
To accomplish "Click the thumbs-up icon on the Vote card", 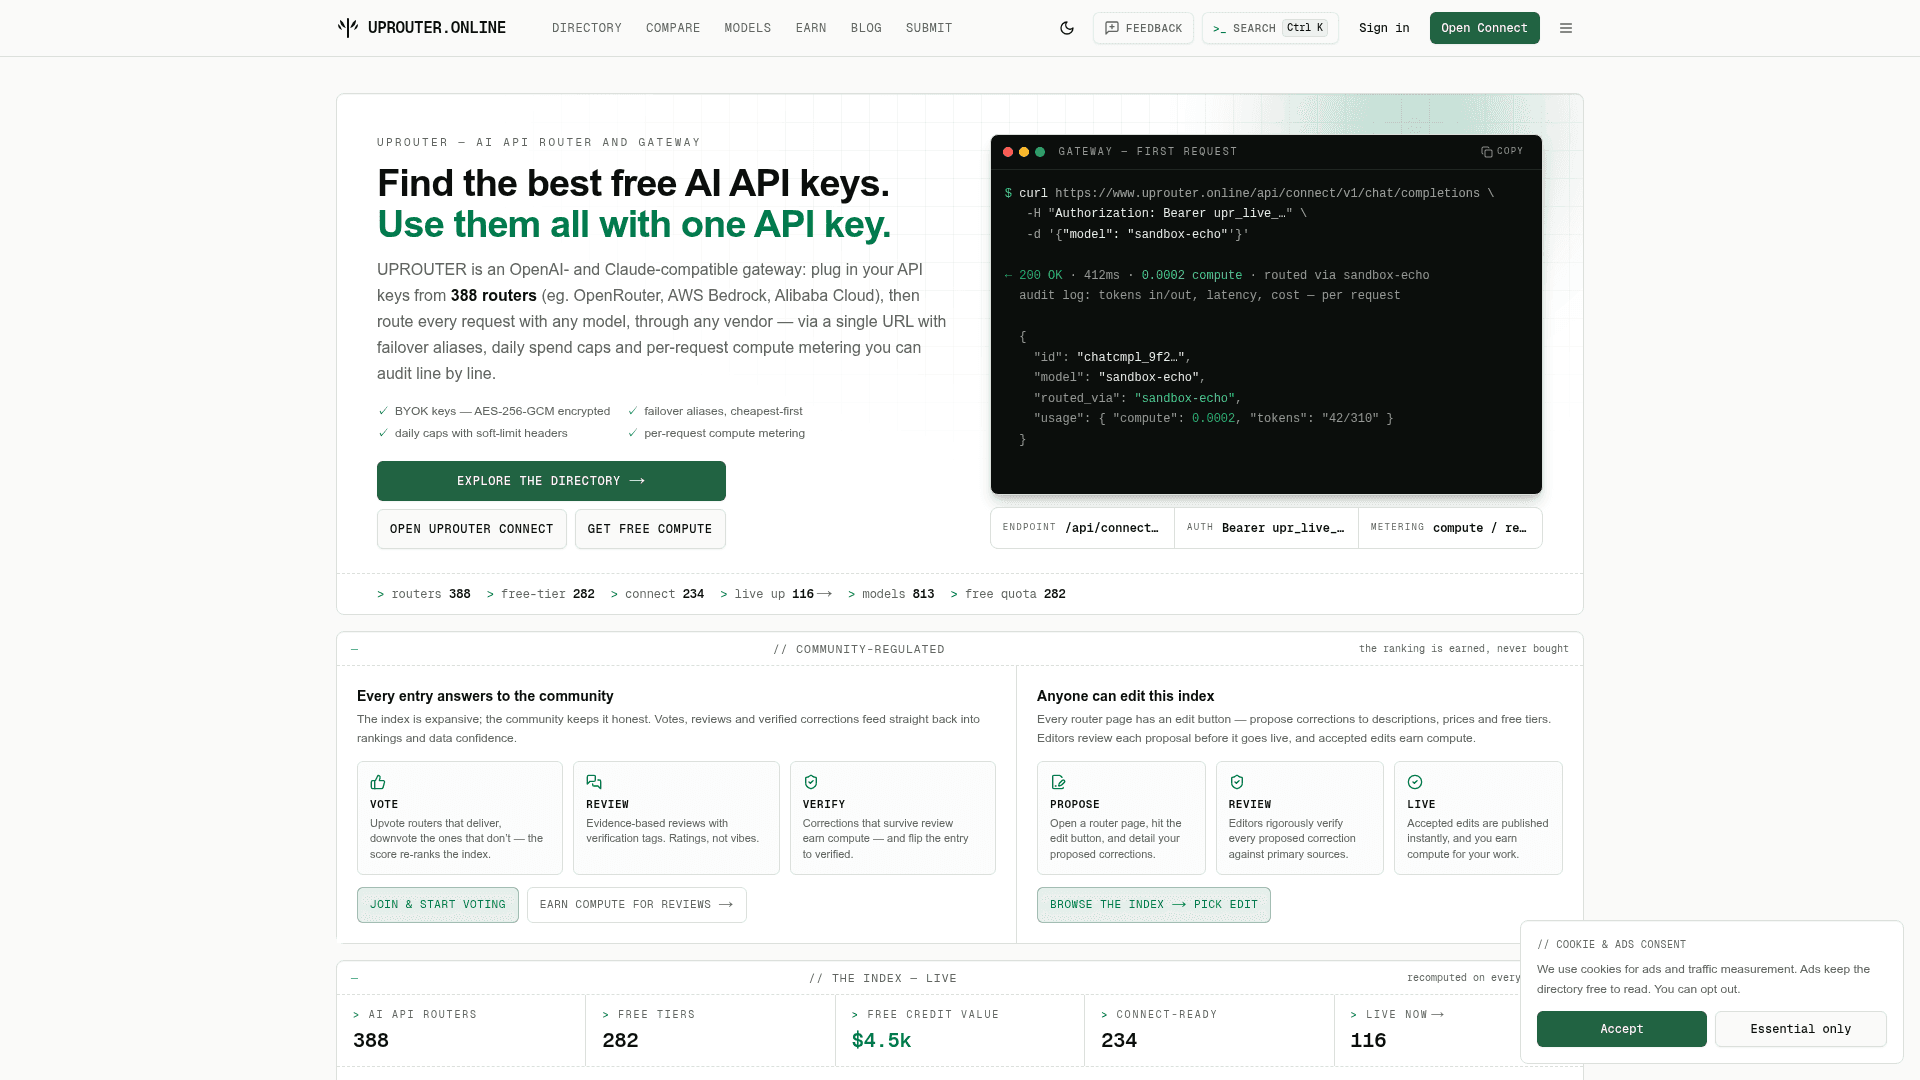I will pyautogui.click(x=378, y=782).
